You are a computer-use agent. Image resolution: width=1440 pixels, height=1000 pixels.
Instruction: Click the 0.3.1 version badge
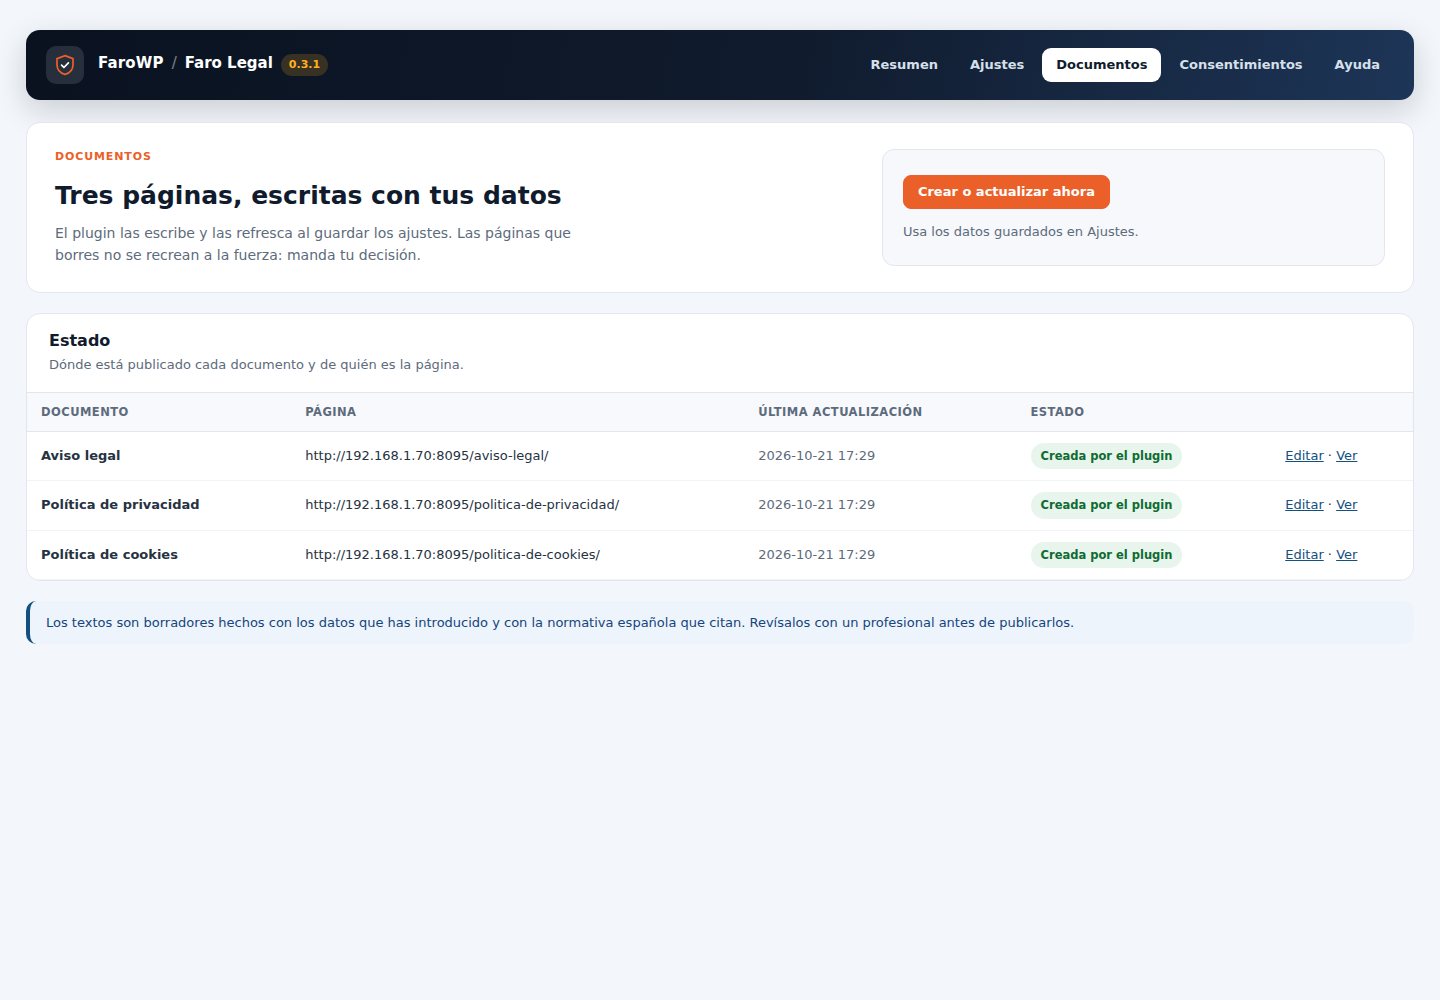click(304, 65)
